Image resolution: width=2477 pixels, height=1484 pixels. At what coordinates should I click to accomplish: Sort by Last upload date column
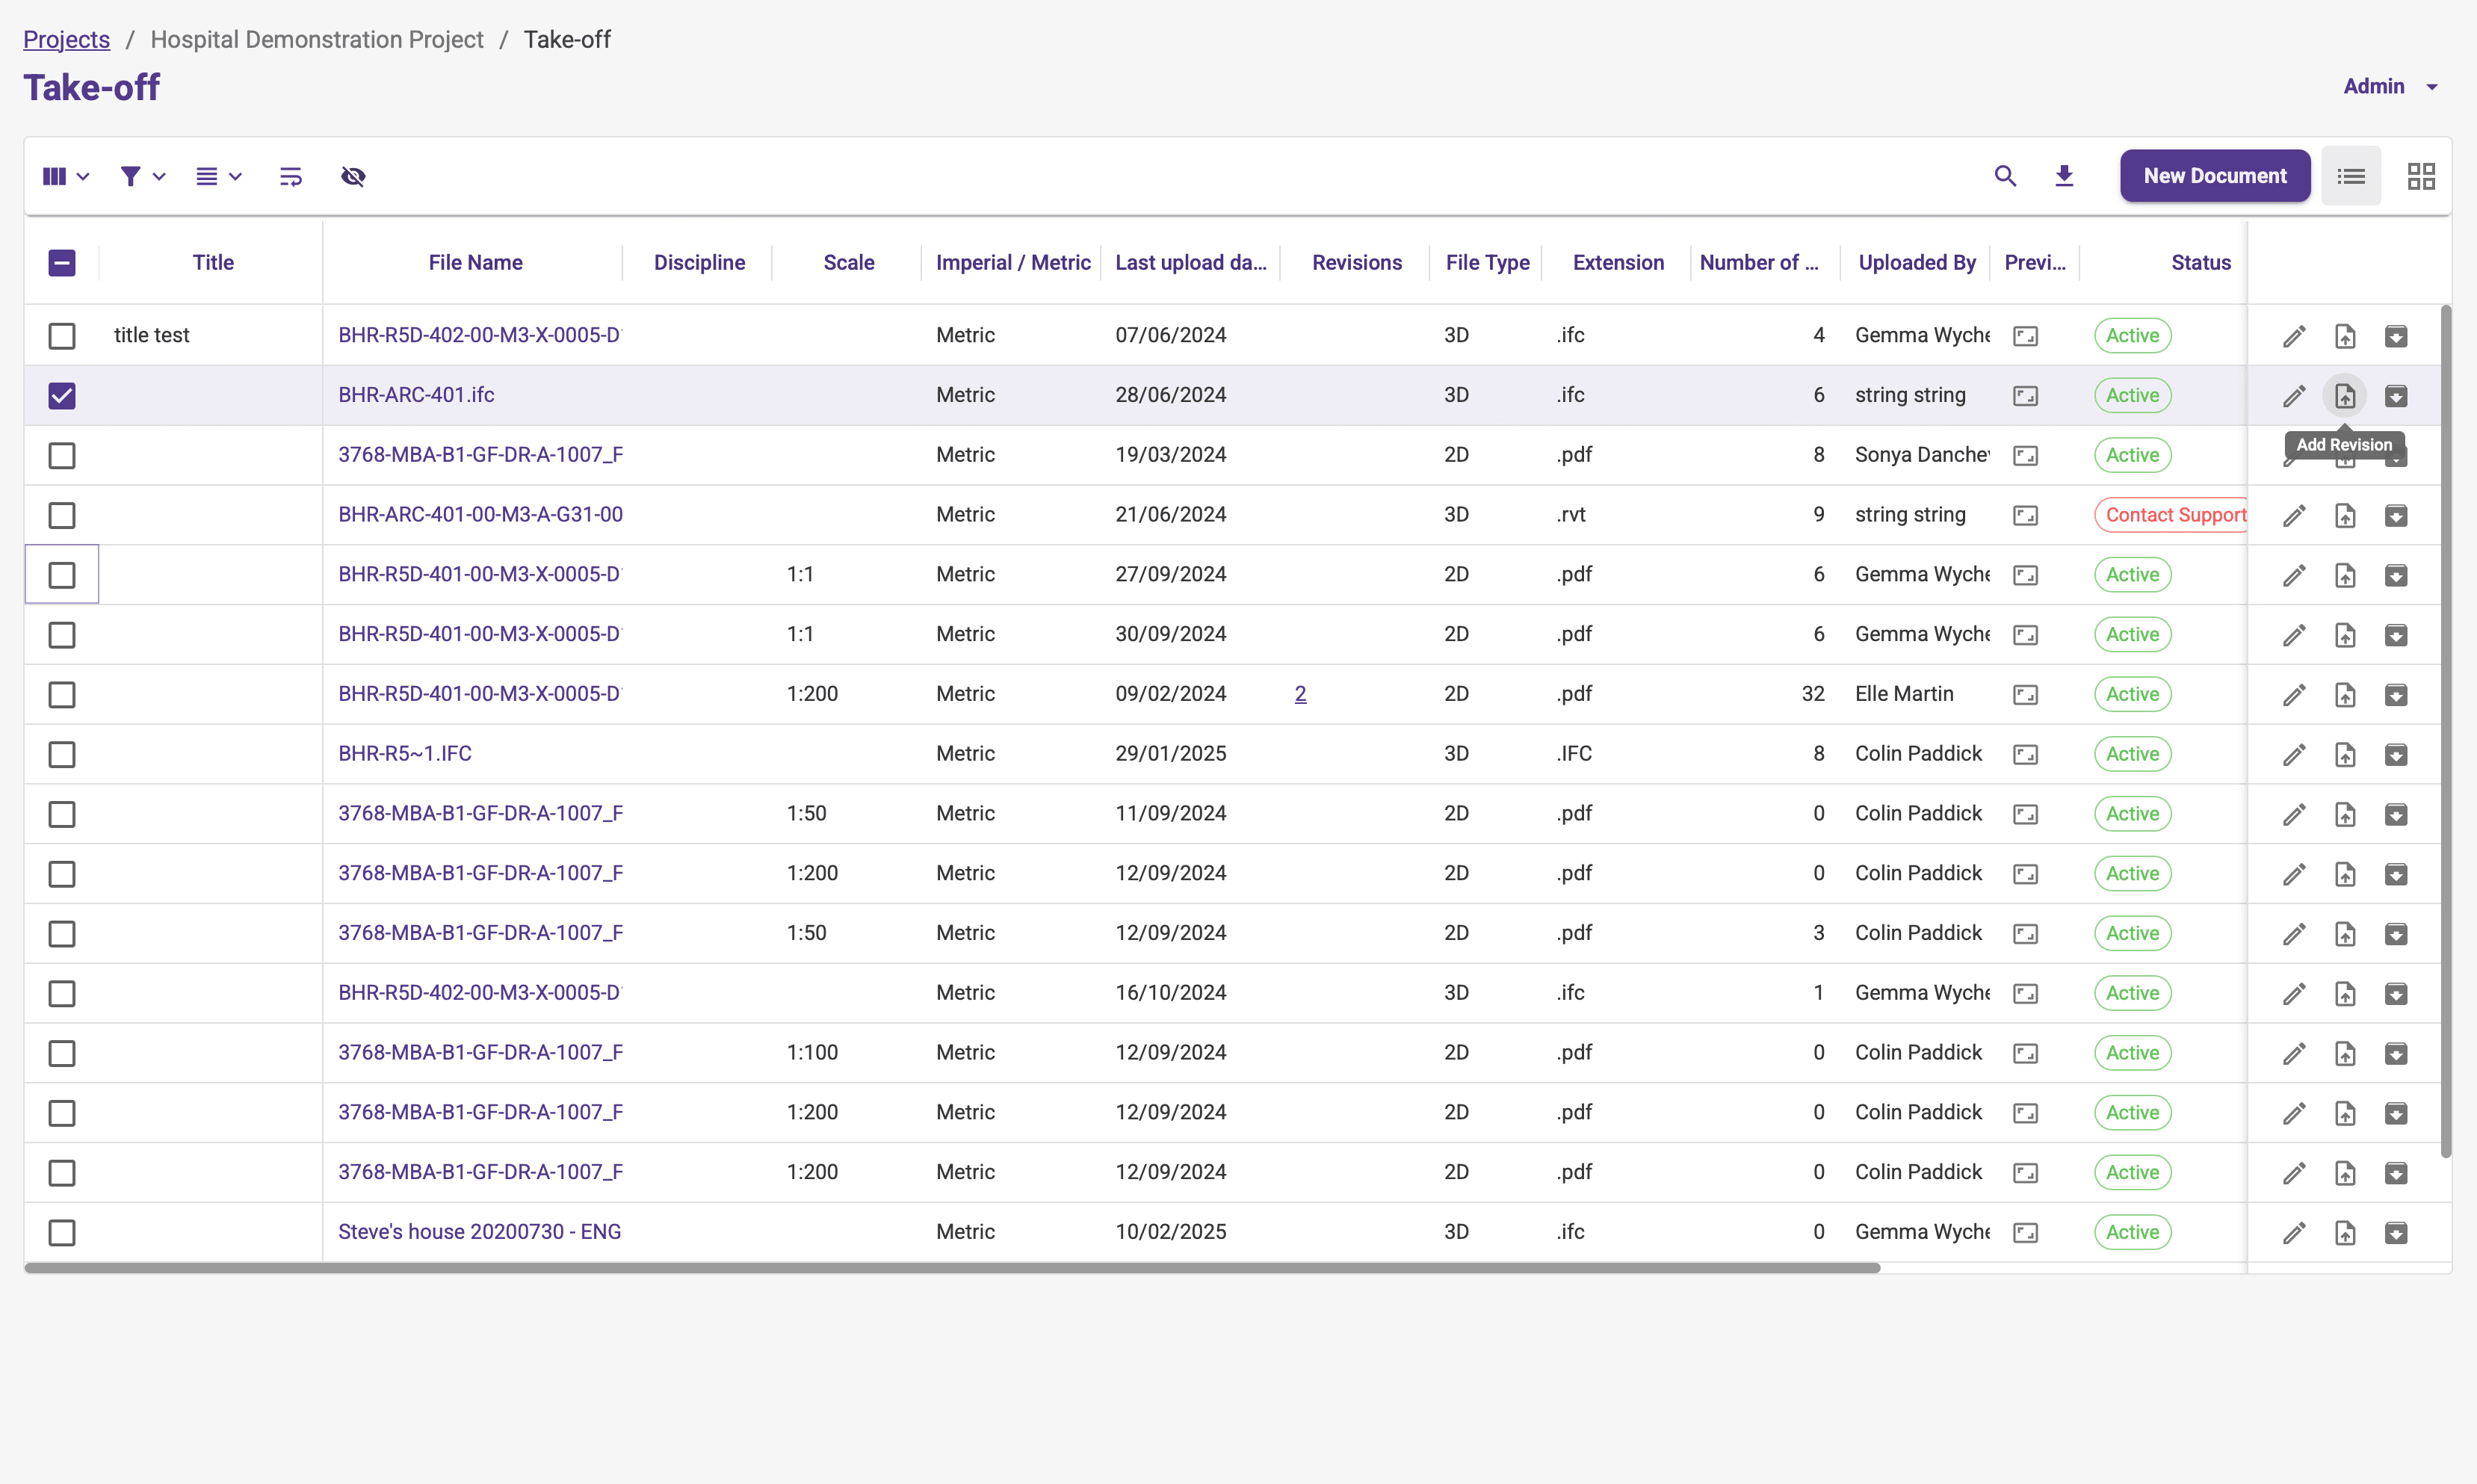point(1190,263)
